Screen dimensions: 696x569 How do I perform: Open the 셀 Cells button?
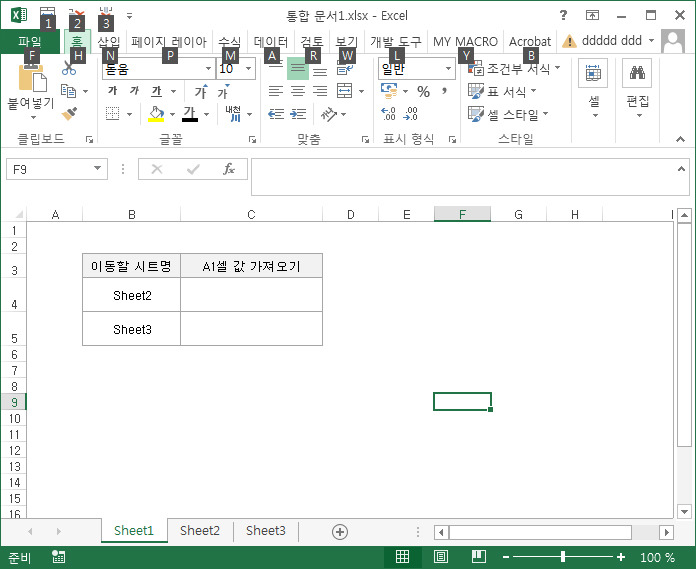[593, 89]
